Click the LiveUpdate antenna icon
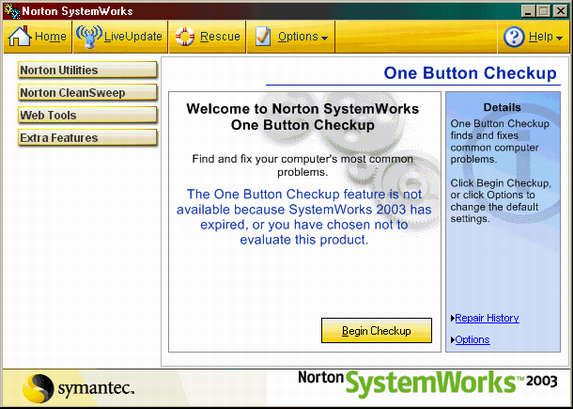 (89, 37)
